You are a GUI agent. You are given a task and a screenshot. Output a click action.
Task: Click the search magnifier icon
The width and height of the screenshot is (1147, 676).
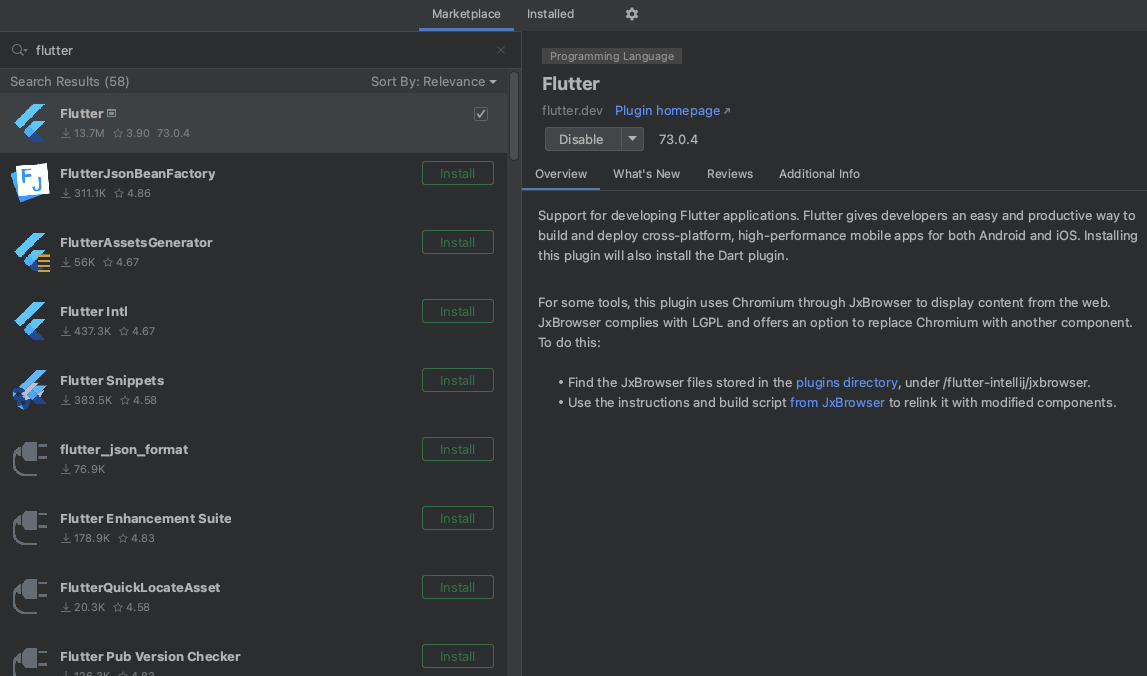[x=18, y=50]
